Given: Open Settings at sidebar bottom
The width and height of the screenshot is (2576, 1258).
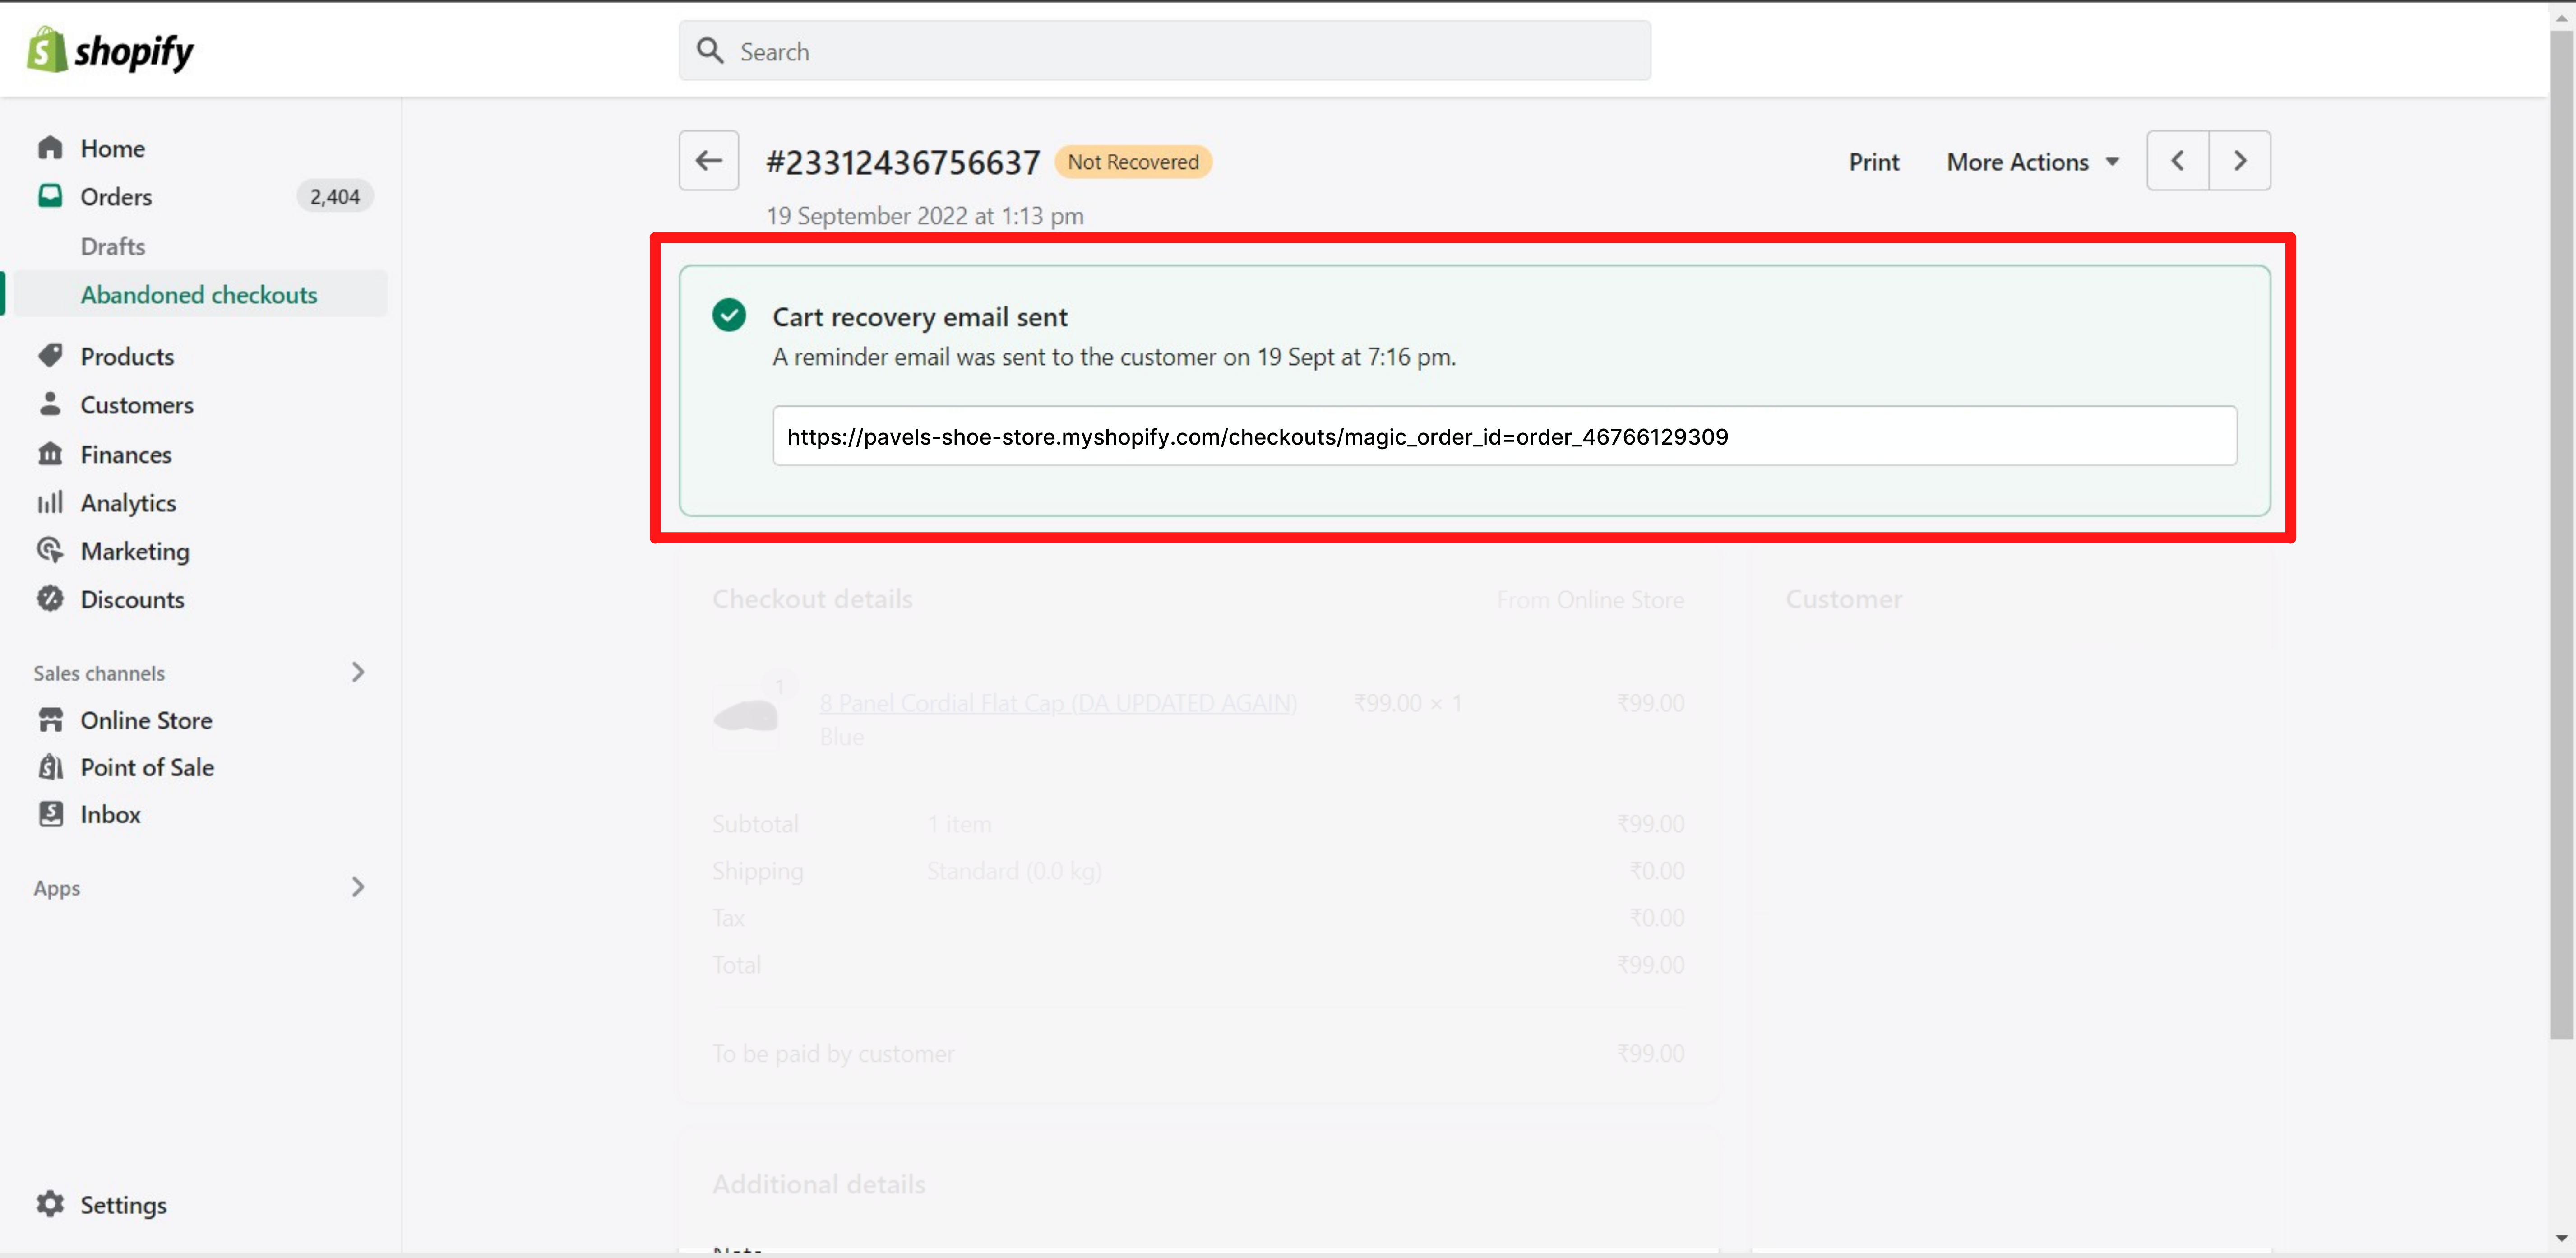Looking at the screenshot, I should point(123,1205).
